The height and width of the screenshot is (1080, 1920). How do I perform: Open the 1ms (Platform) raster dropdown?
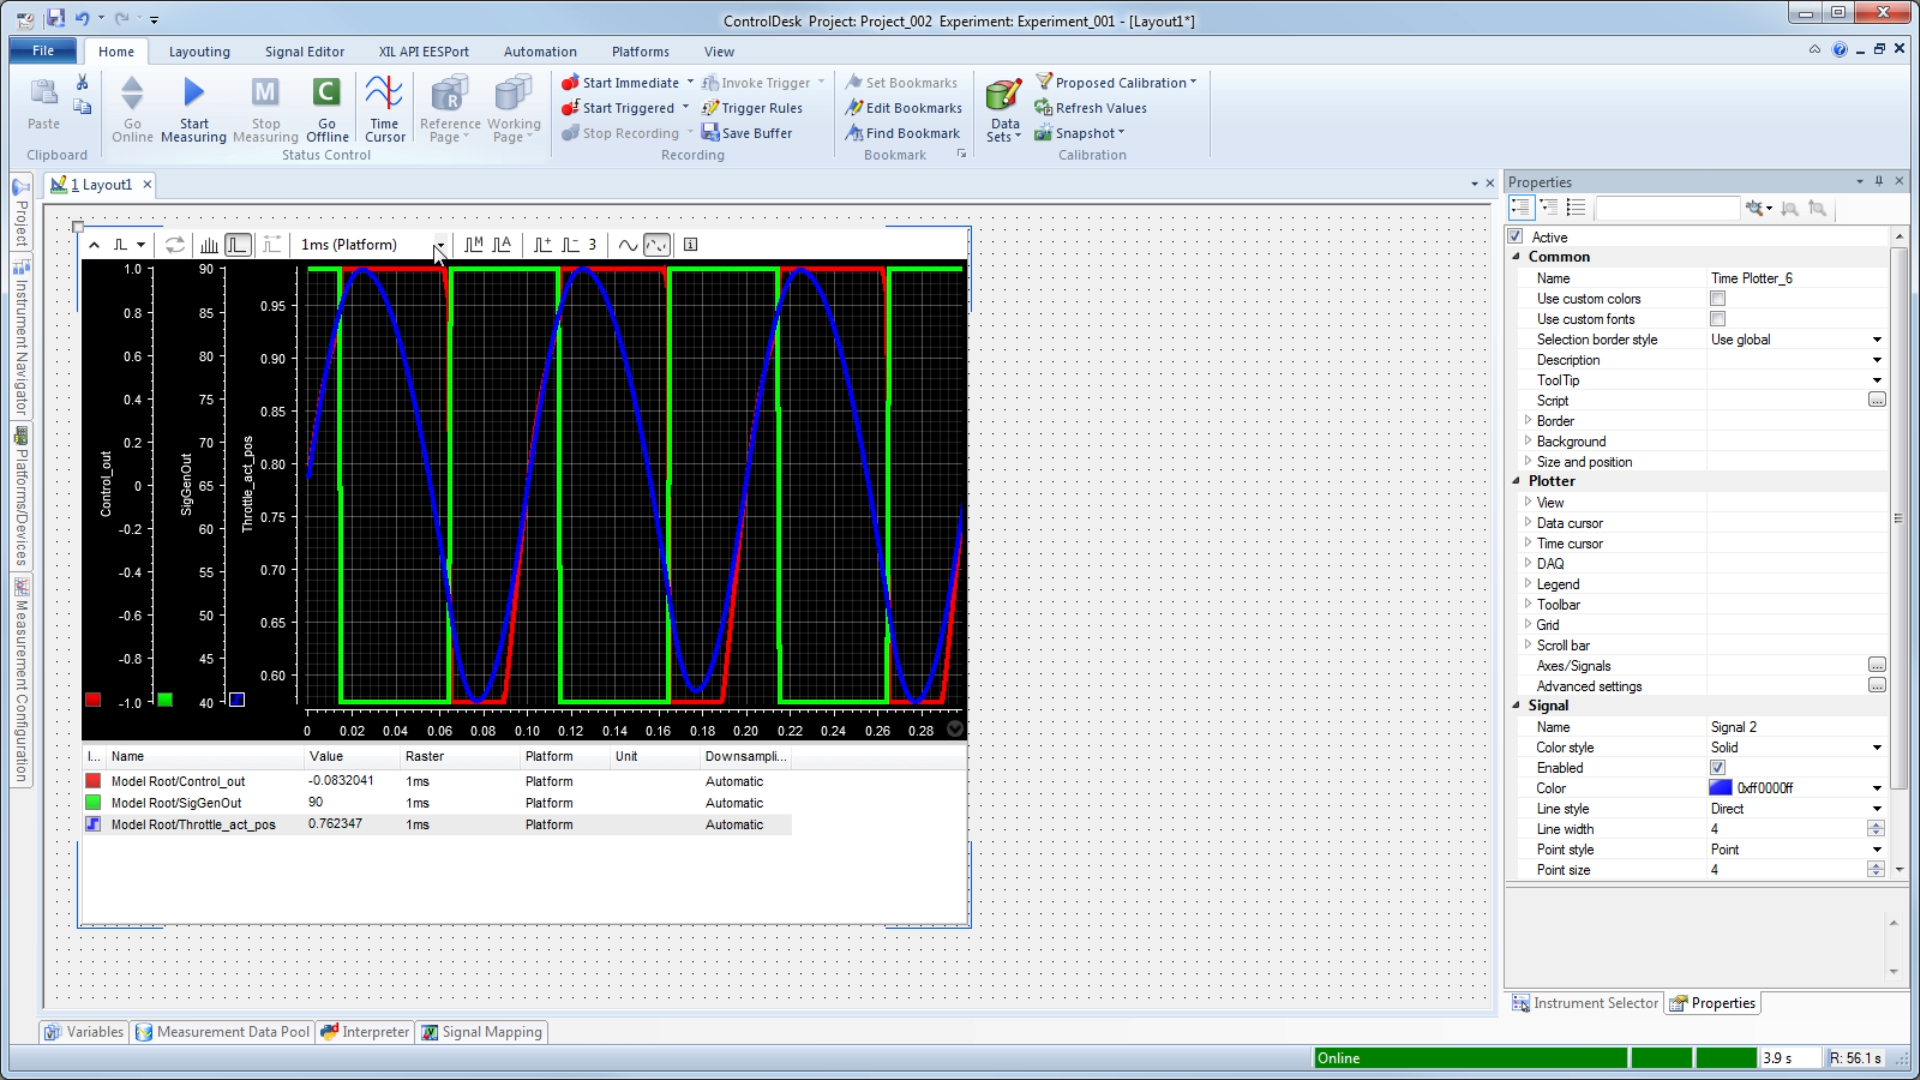439,245
